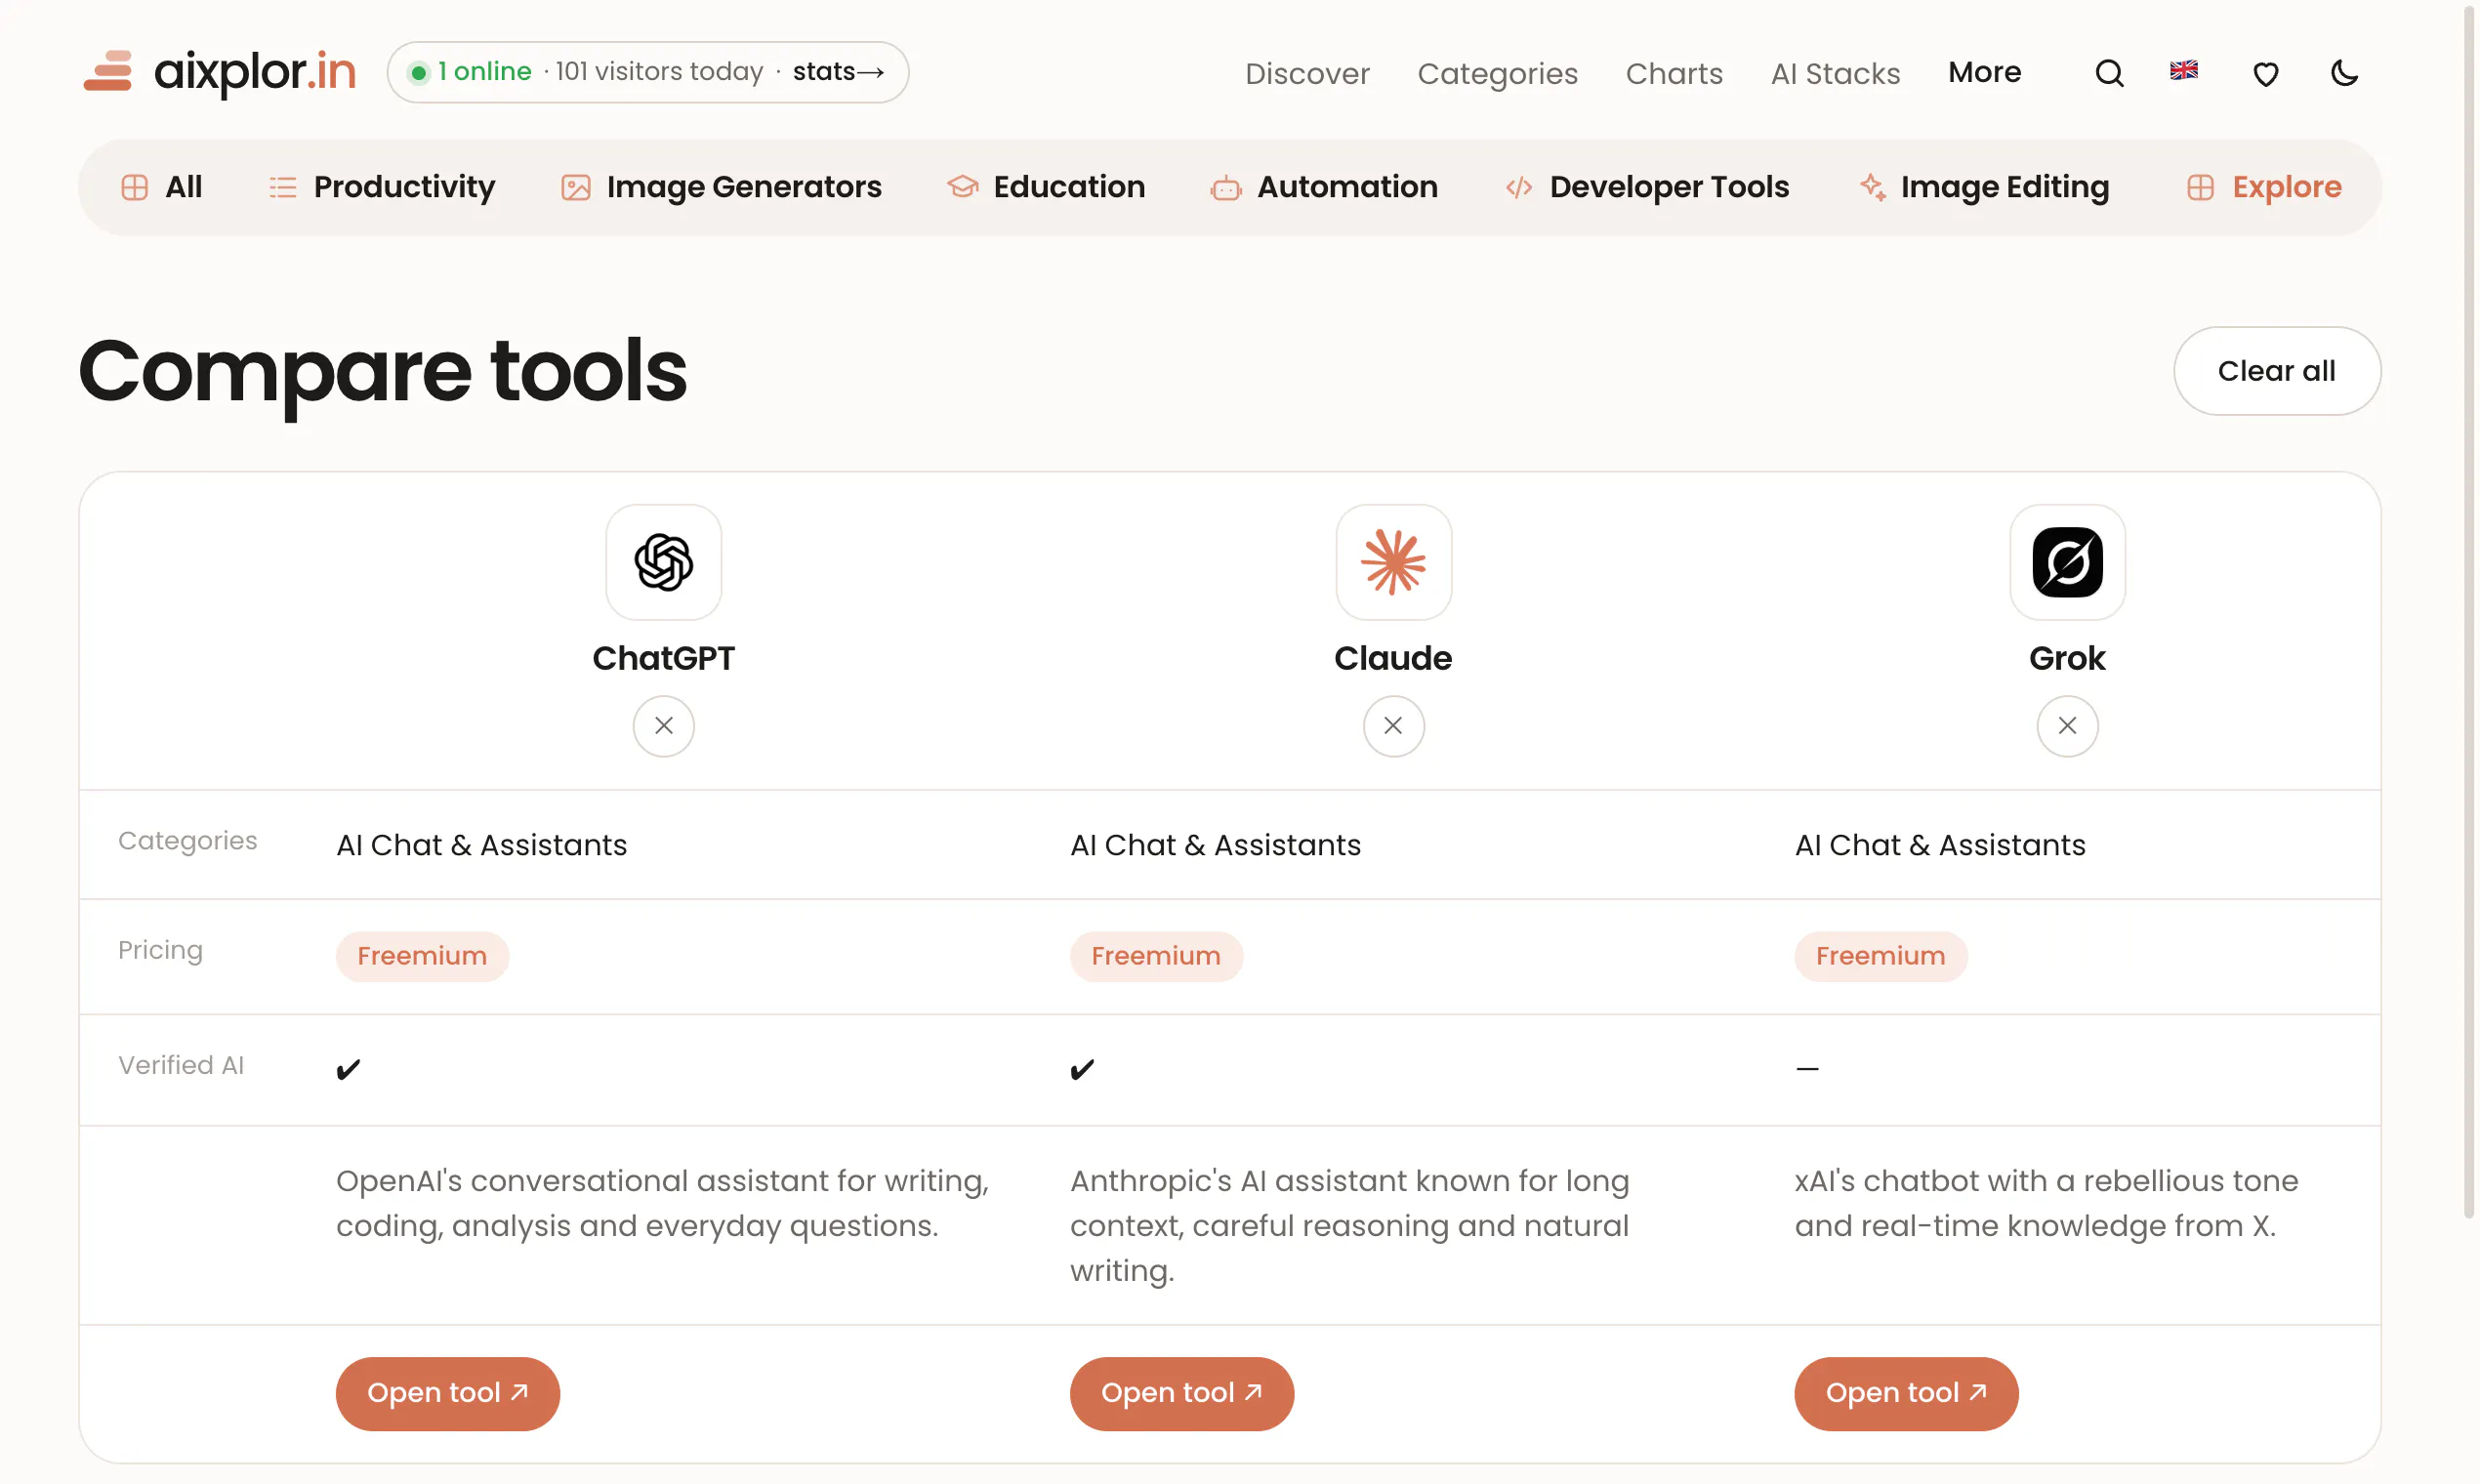The height and width of the screenshot is (1484, 2480).
Task: Click the Claude starburst logo
Action: (x=1394, y=562)
